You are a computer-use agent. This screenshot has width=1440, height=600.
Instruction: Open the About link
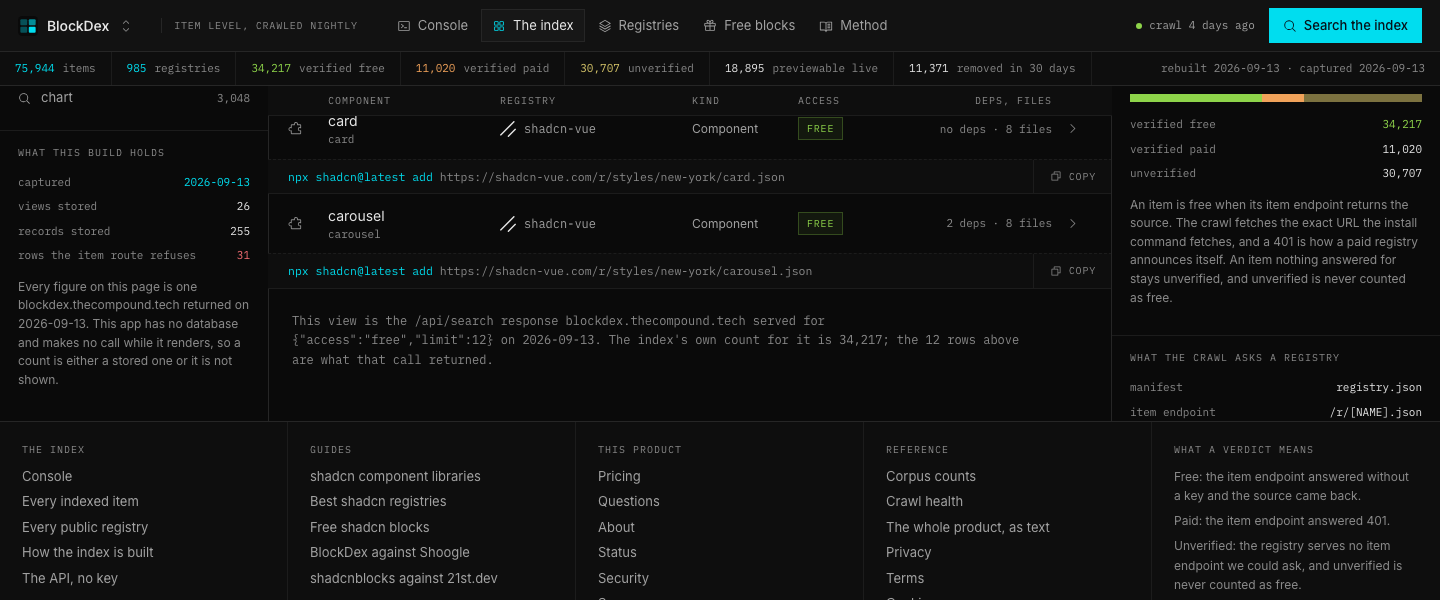pos(616,528)
